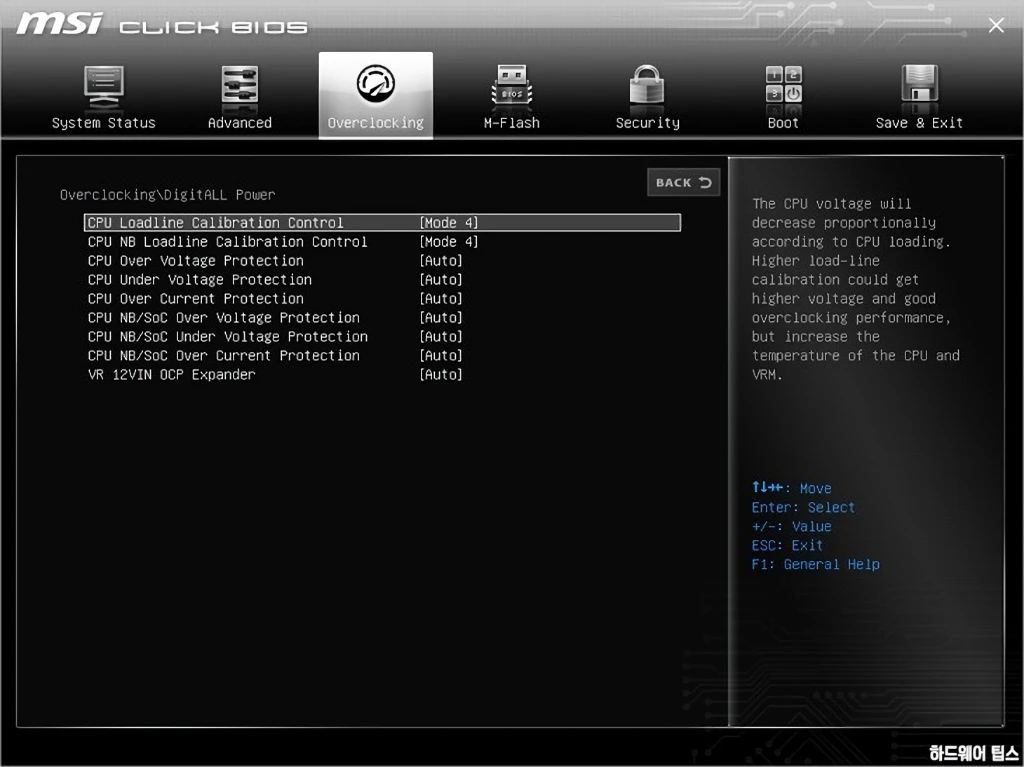Select the CPU NB/SoC Over Voltage Protection label
This screenshot has height=767, width=1024.
pyautogui.click(x=223, y=318)
